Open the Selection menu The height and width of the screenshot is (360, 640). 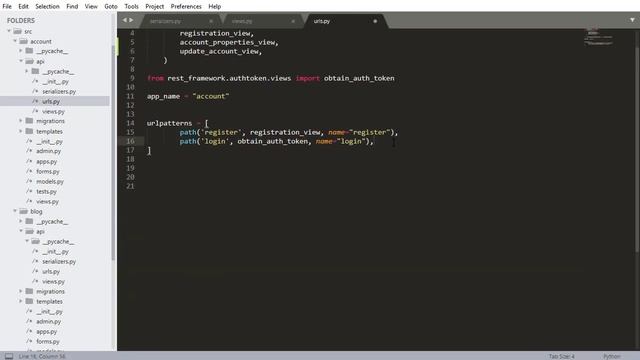(x=47, y=7)
